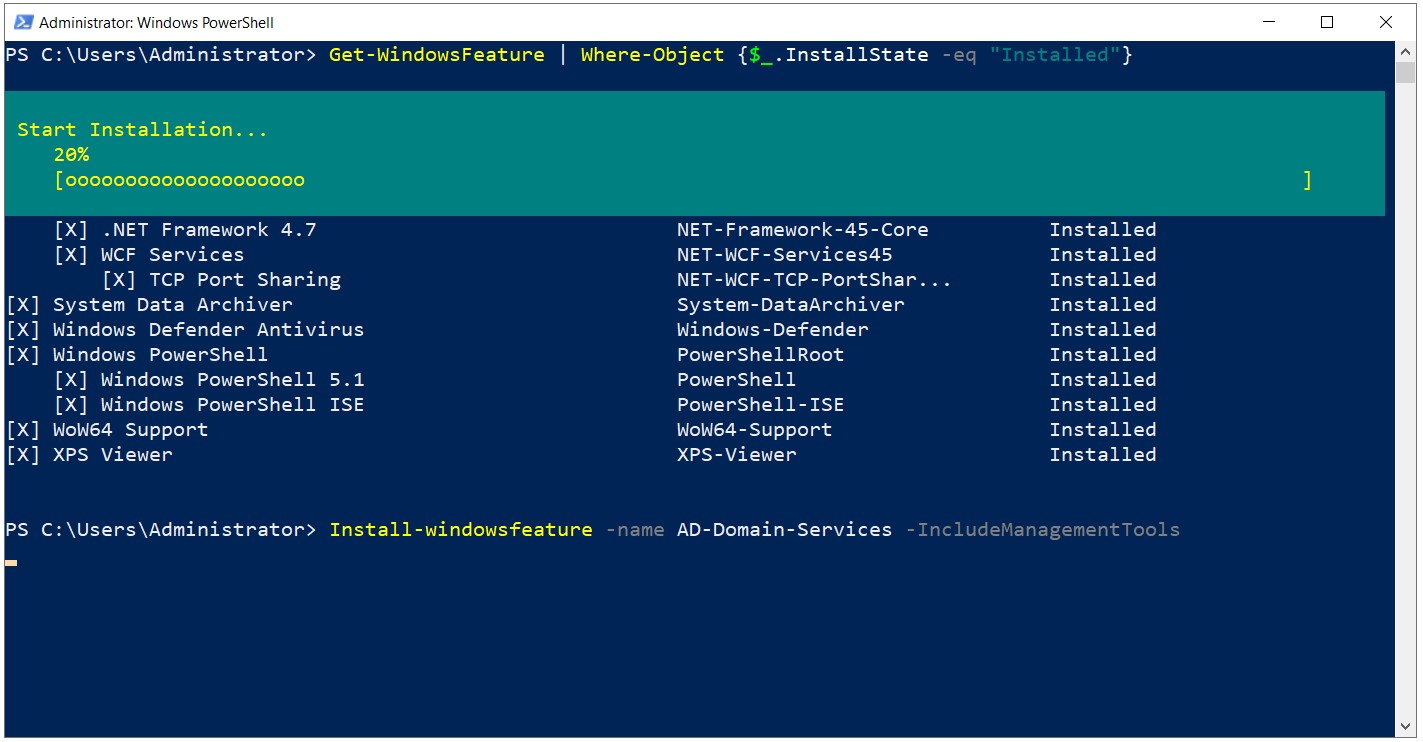The image size is (1423, 742).
Task: Click the 'TCP Port Sharing' display name
Action: tap(245, 279)
